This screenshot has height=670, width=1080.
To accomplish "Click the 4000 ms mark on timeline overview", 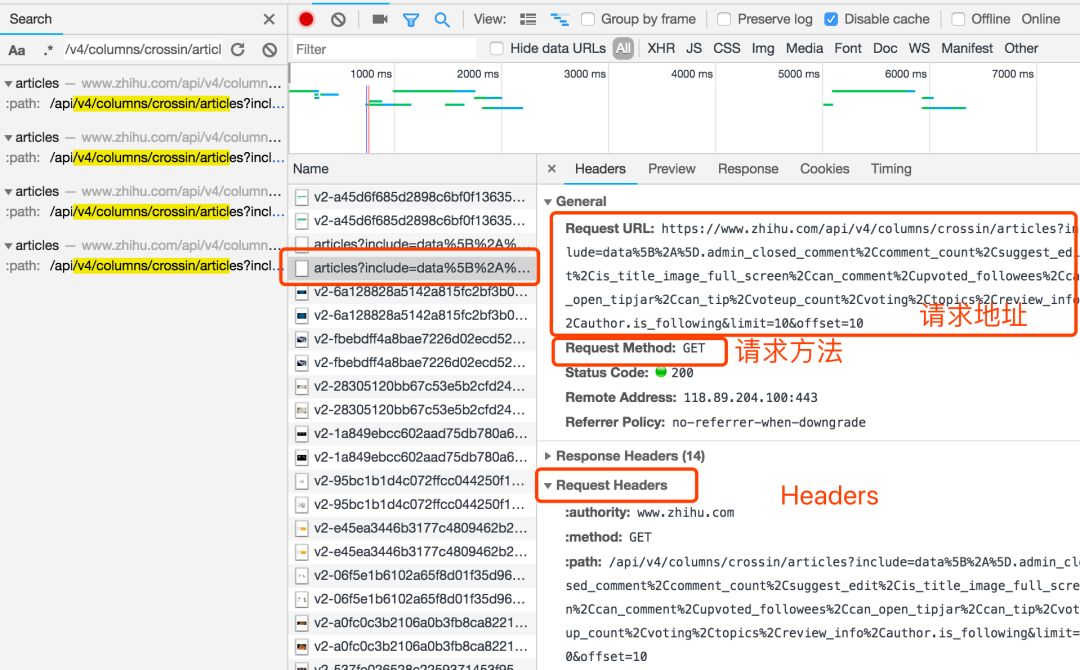I will coord(691,74).
